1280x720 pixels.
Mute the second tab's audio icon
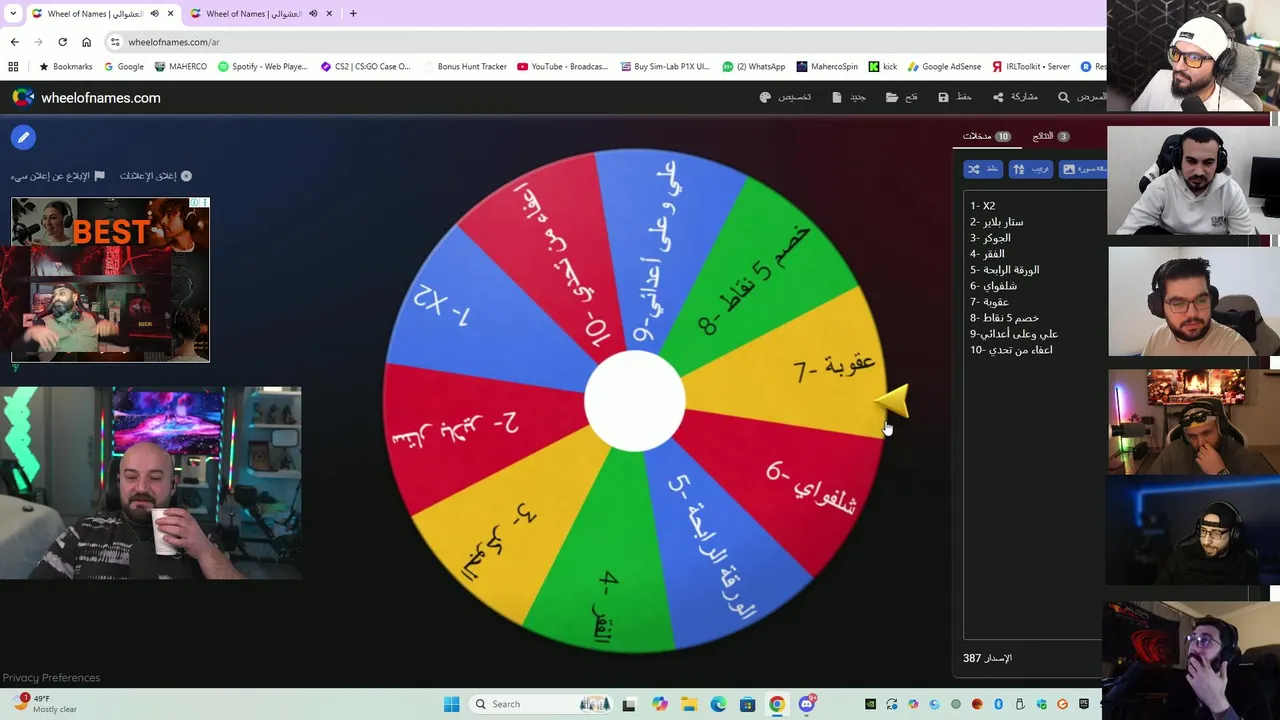313,13
